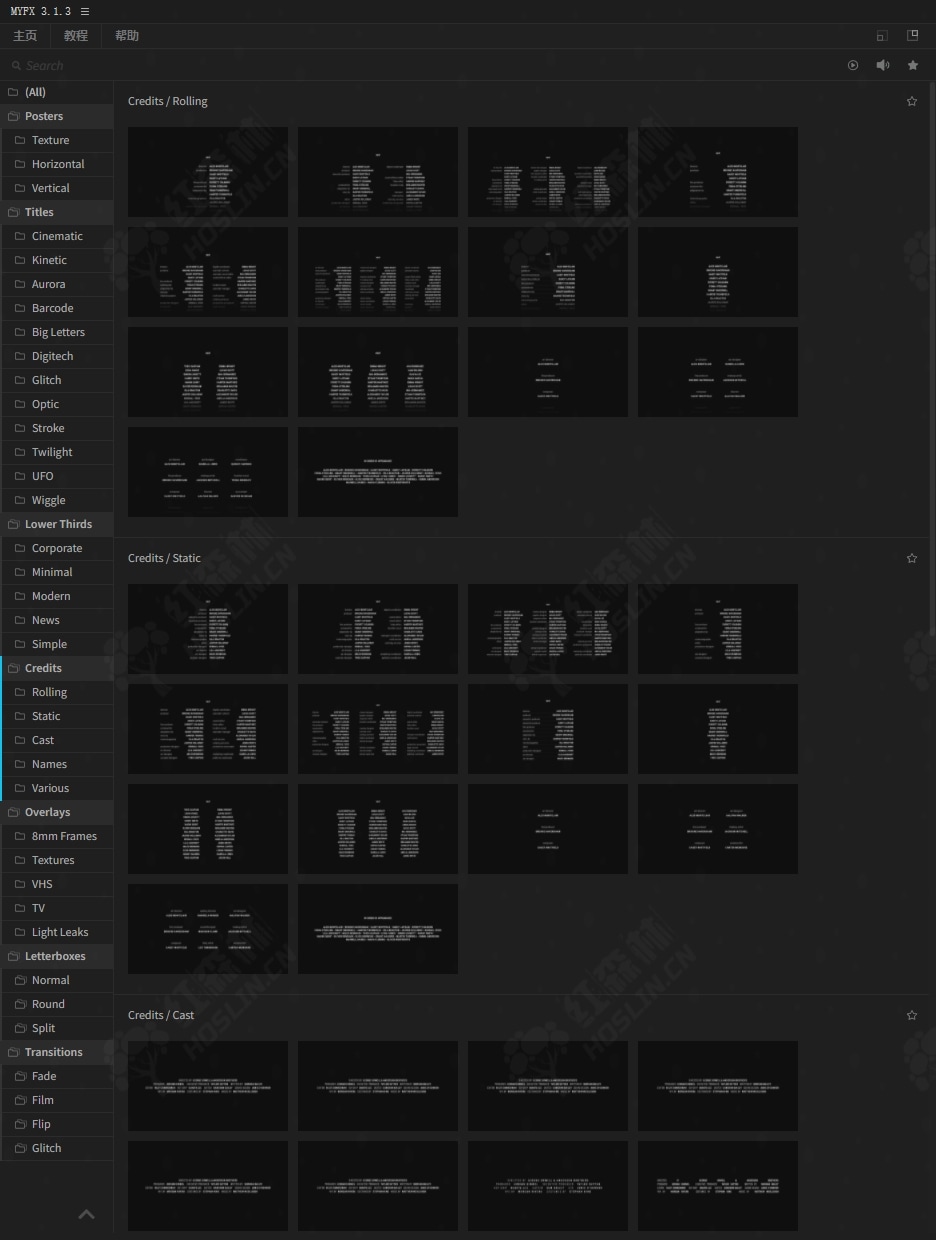
Task: Select first thumbnail in Credits / Rolling
Action: tap(208, 172)
